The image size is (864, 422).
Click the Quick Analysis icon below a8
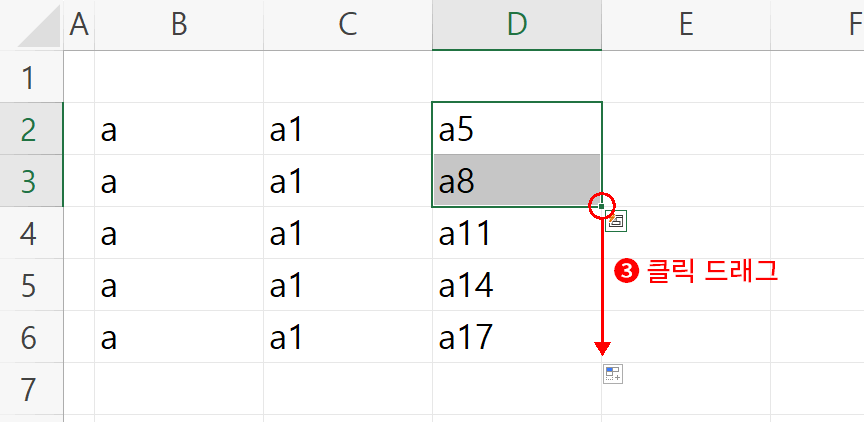pyautogui.click(x=615, y=221)
